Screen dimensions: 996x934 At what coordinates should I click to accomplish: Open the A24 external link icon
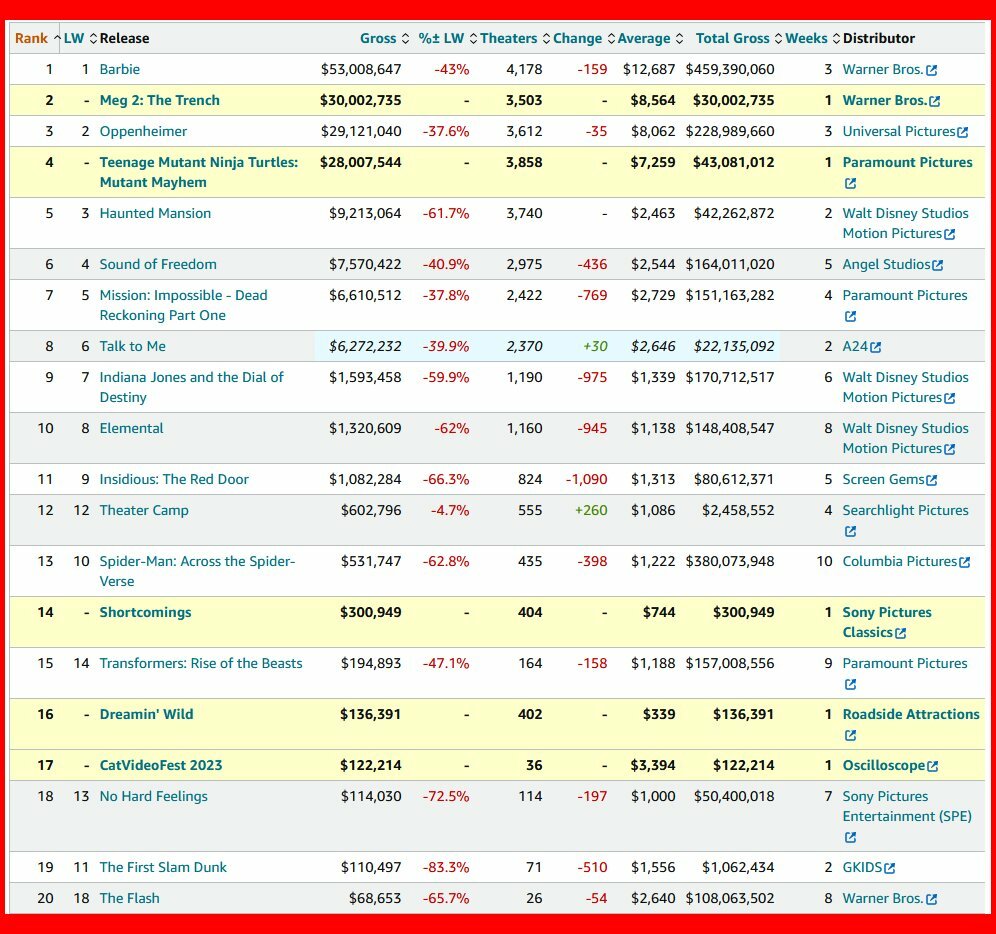tap(876, 347)
